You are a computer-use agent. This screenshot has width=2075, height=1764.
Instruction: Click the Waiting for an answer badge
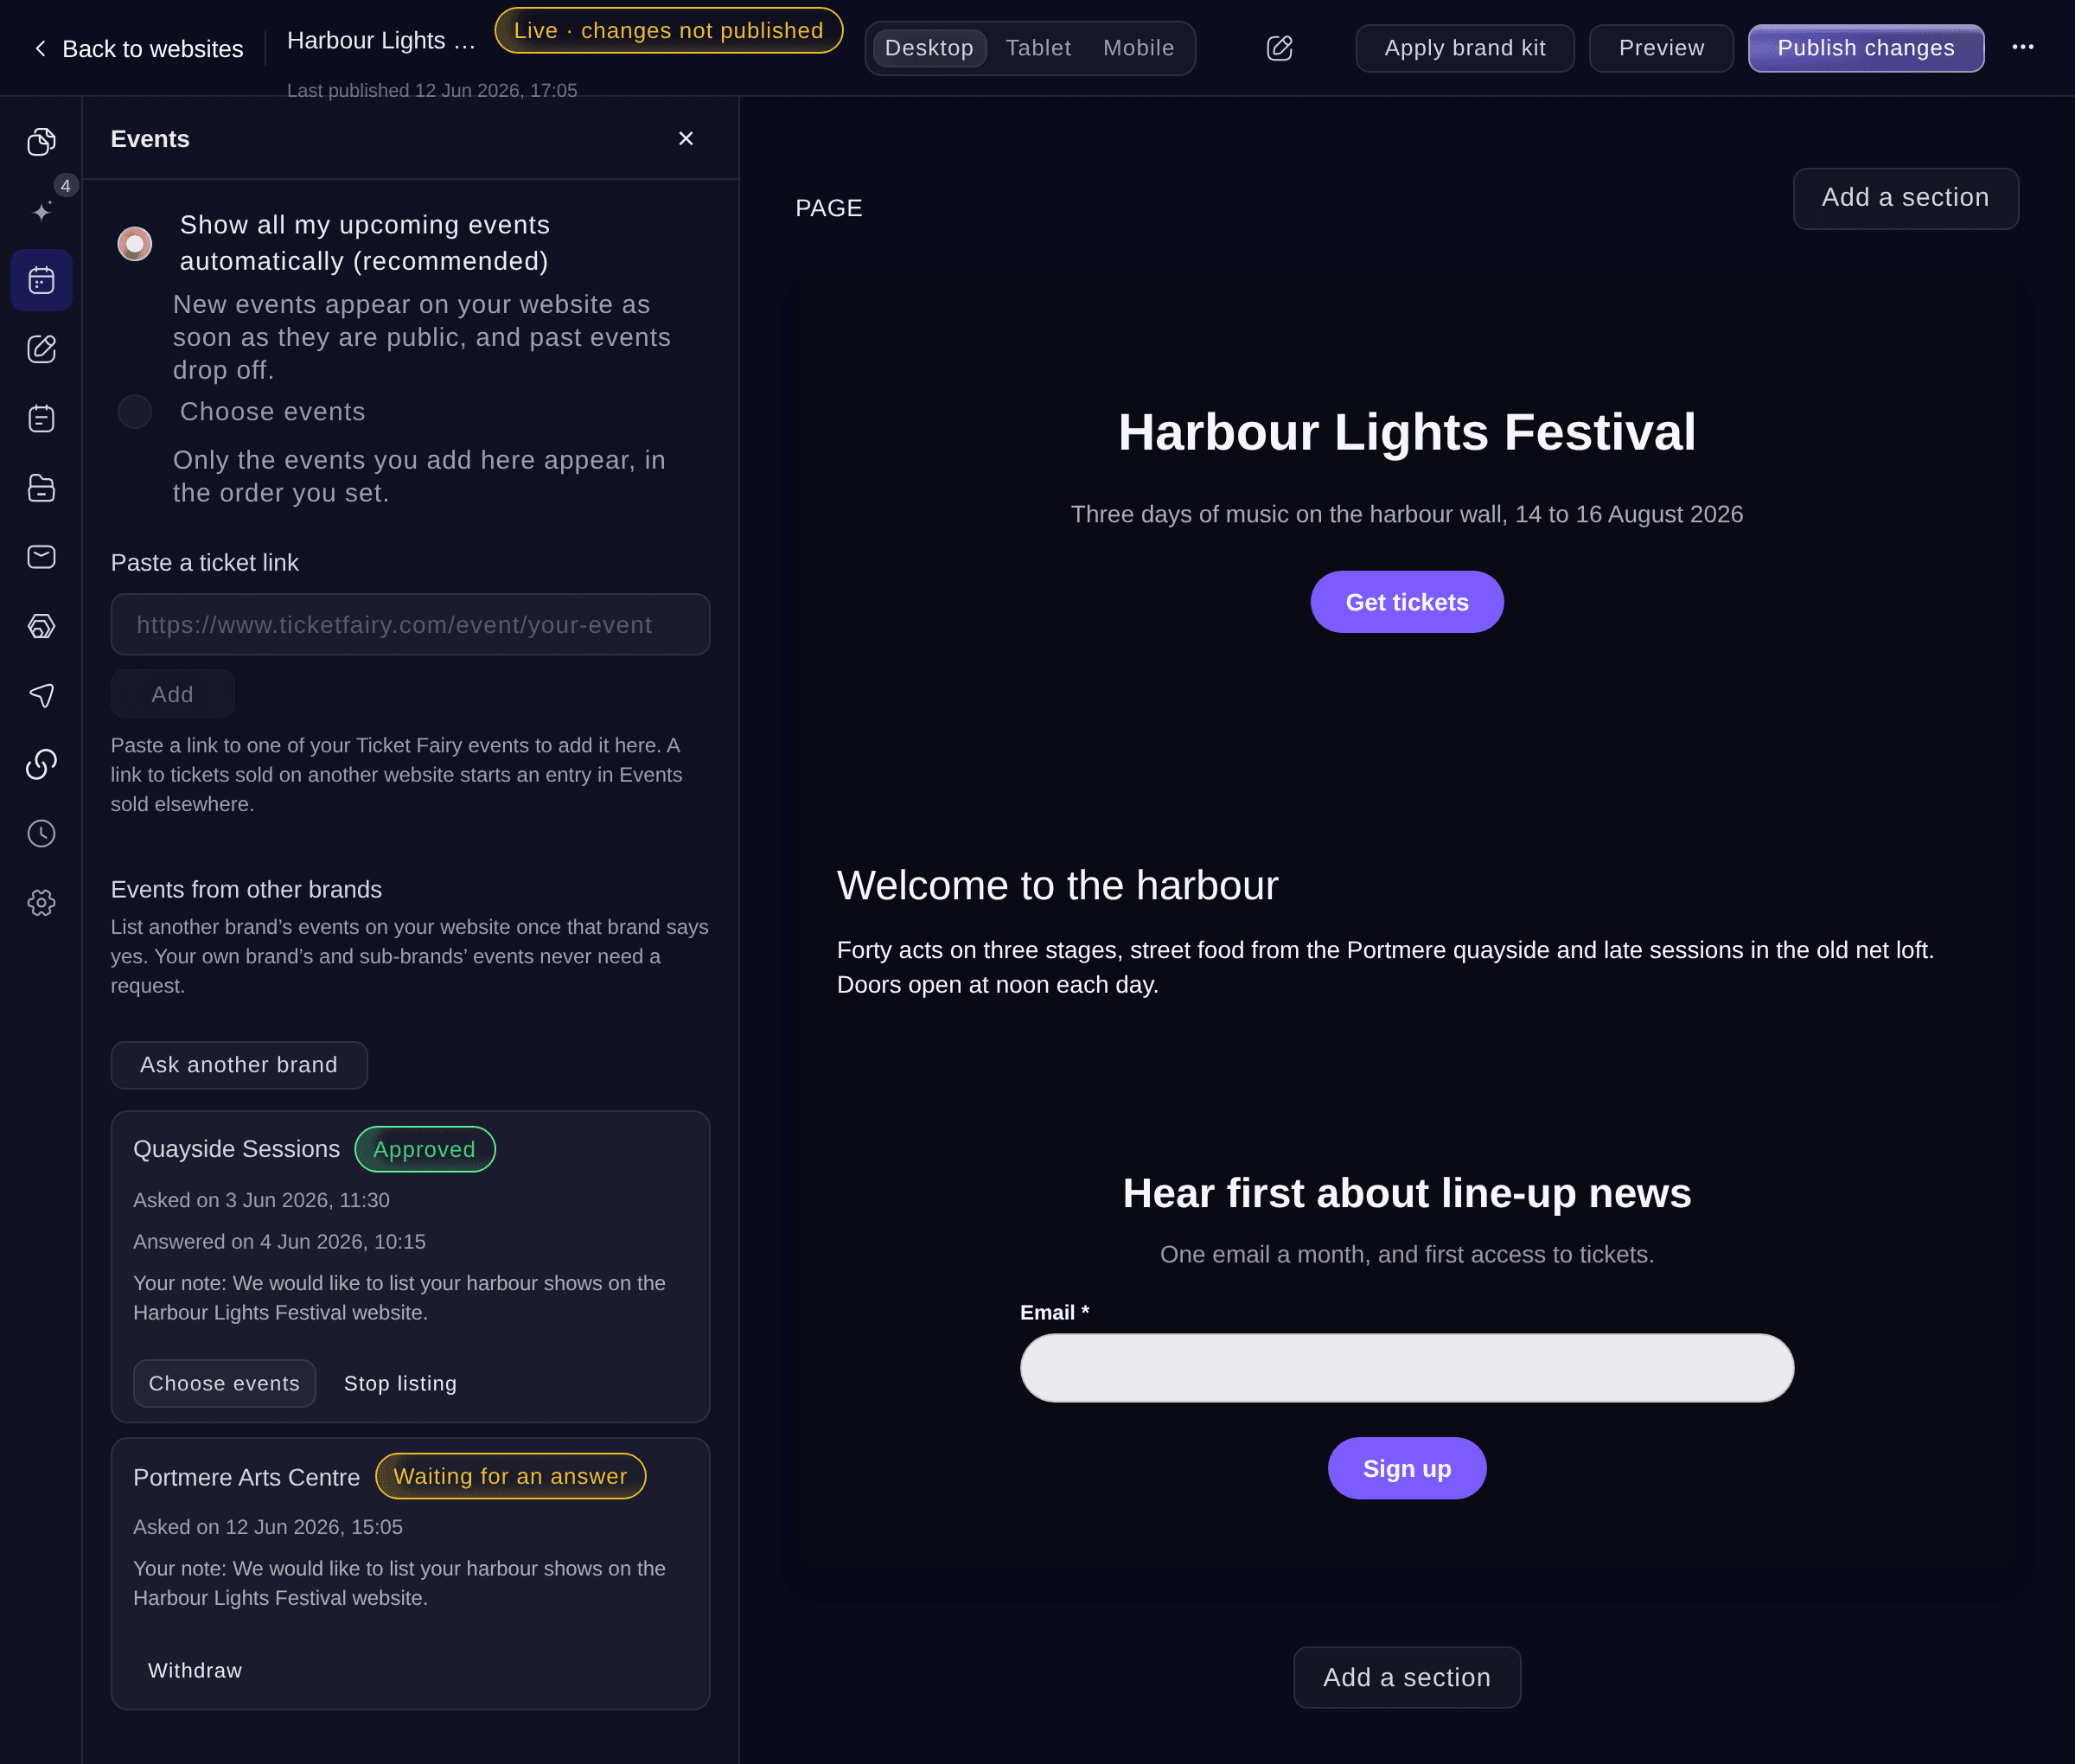tap(510, 1476)
